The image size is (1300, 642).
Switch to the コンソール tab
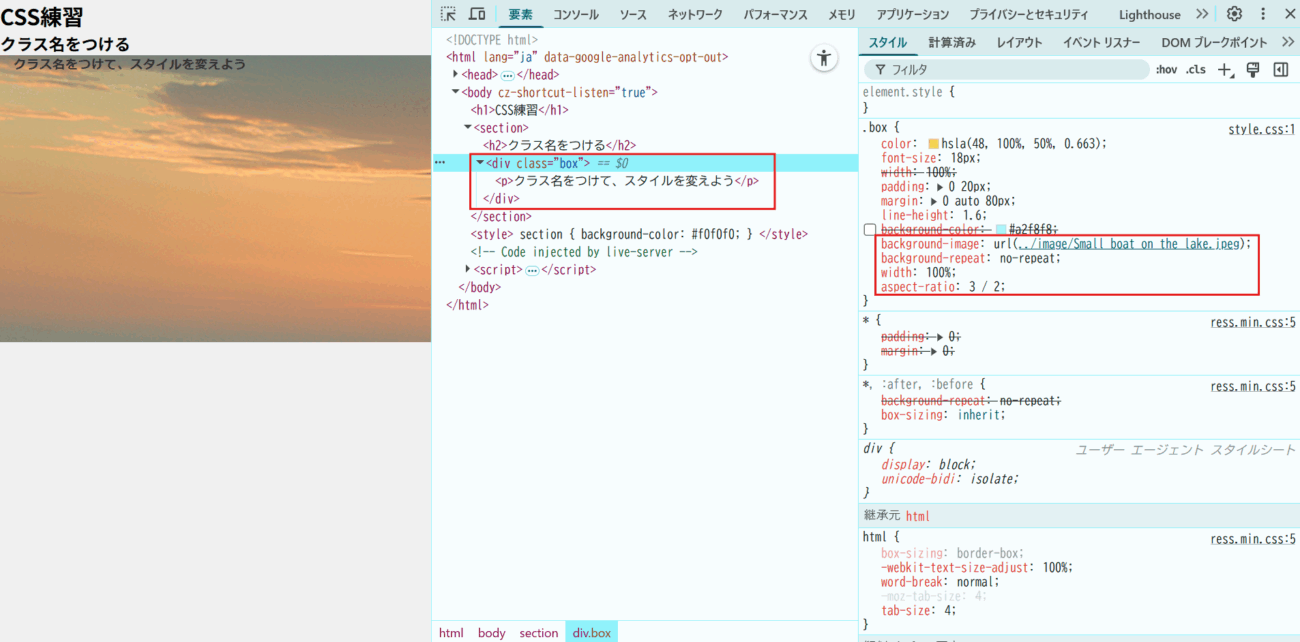[576, 14]
